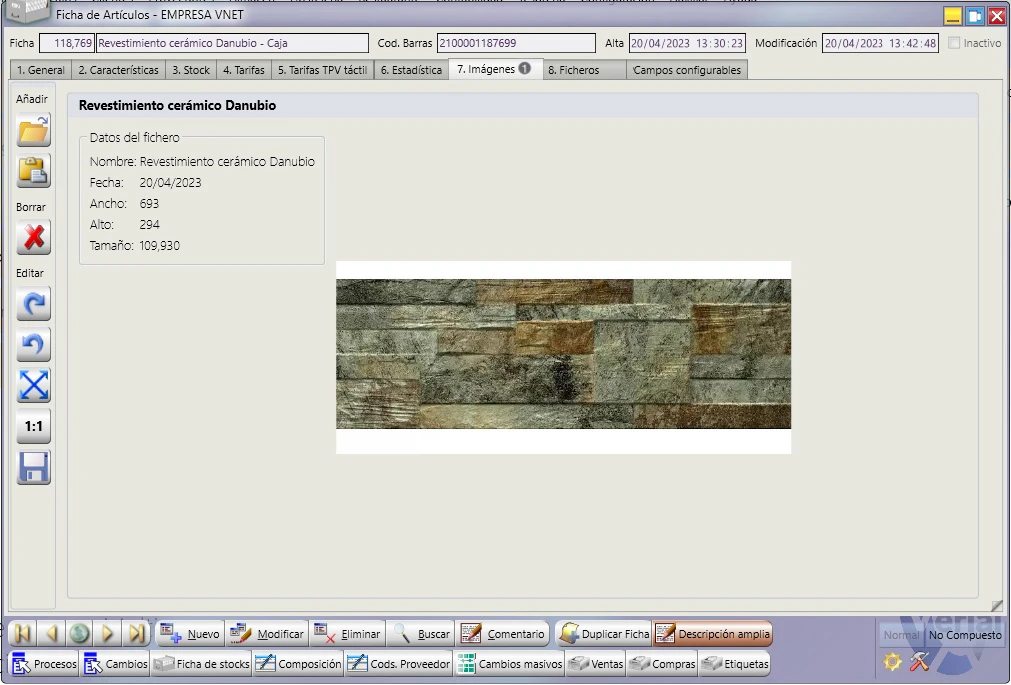The width and height of the screenshot is (1011, 685).
Task: Save image with floppy disk icon
Action: point(34,468)
